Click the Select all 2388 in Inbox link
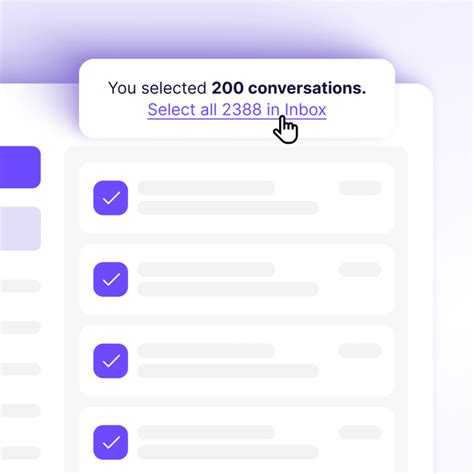The width and height of the screenshot is (474, 474). click(x=237, y=110)
